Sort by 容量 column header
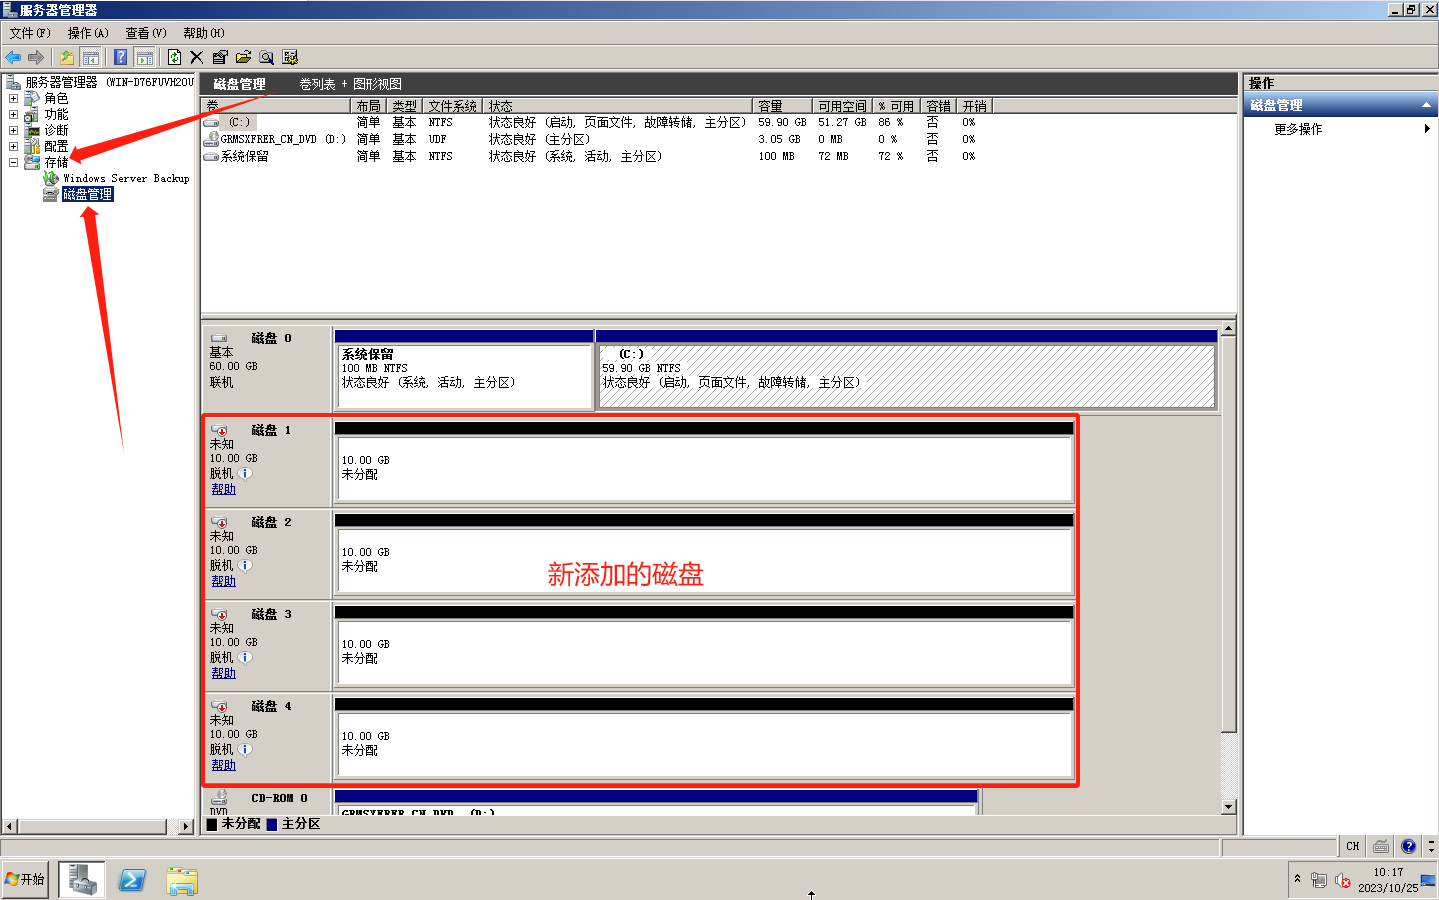The image size is (1439, 900). pyautogui.click(x=782, y=106)
